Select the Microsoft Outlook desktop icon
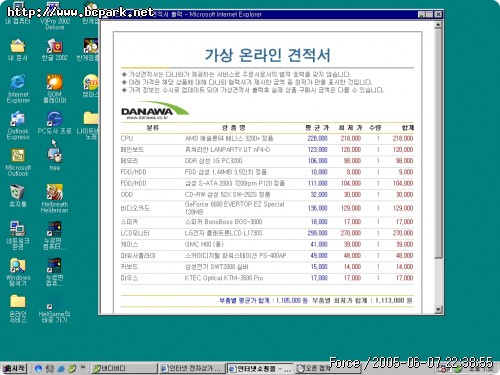 pyautogui.click(x=18, y=162)
